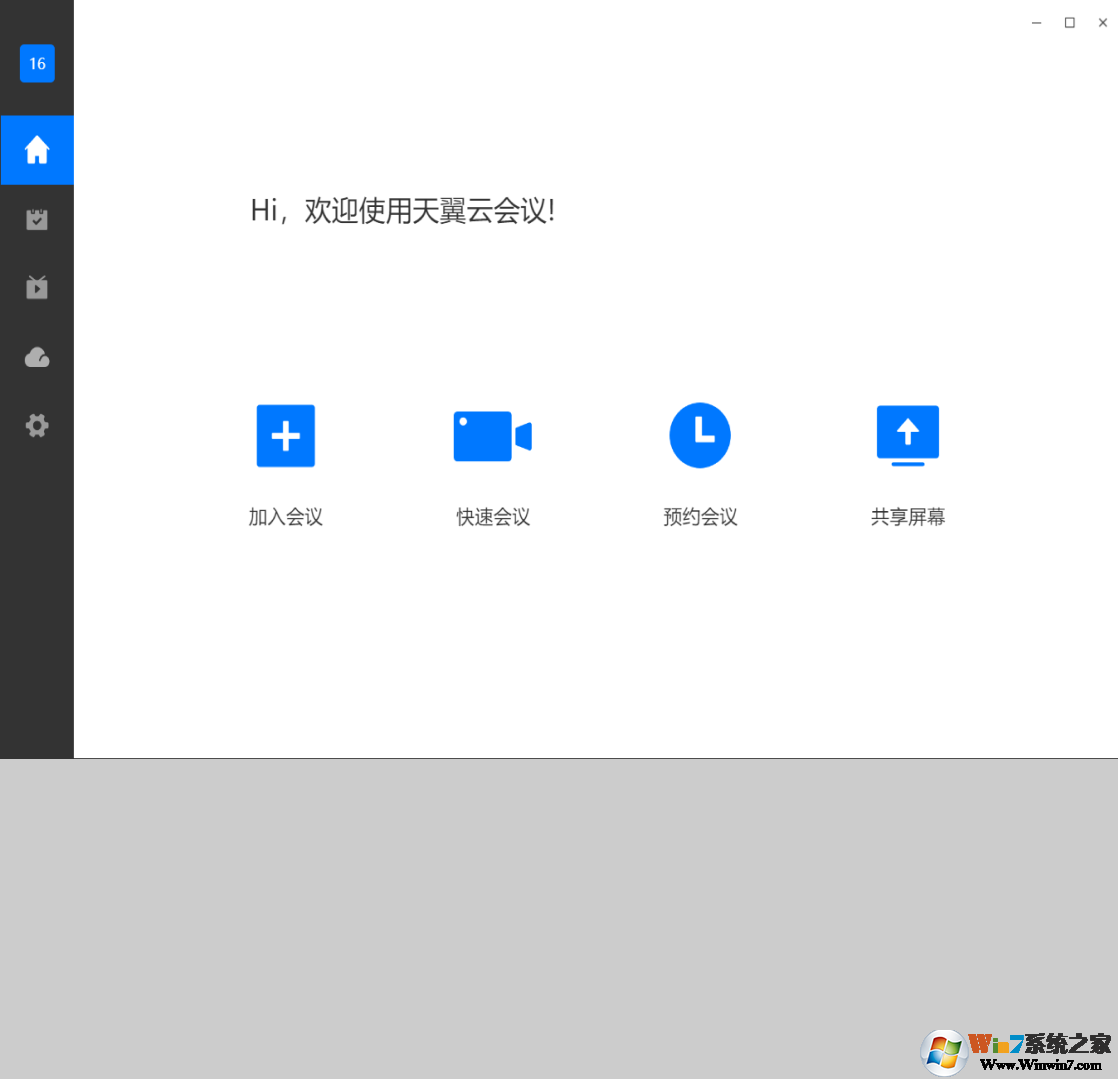Click the cloud recordings icon in sidebar
Screen dimensions: 1118x1079
[37, 357]
